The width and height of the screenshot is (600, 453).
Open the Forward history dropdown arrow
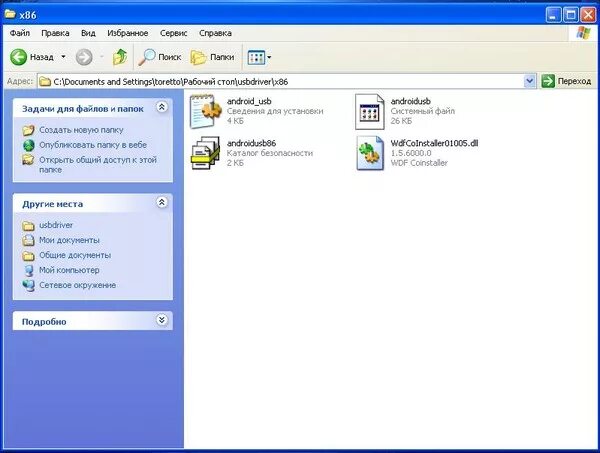tap(102, 57)
